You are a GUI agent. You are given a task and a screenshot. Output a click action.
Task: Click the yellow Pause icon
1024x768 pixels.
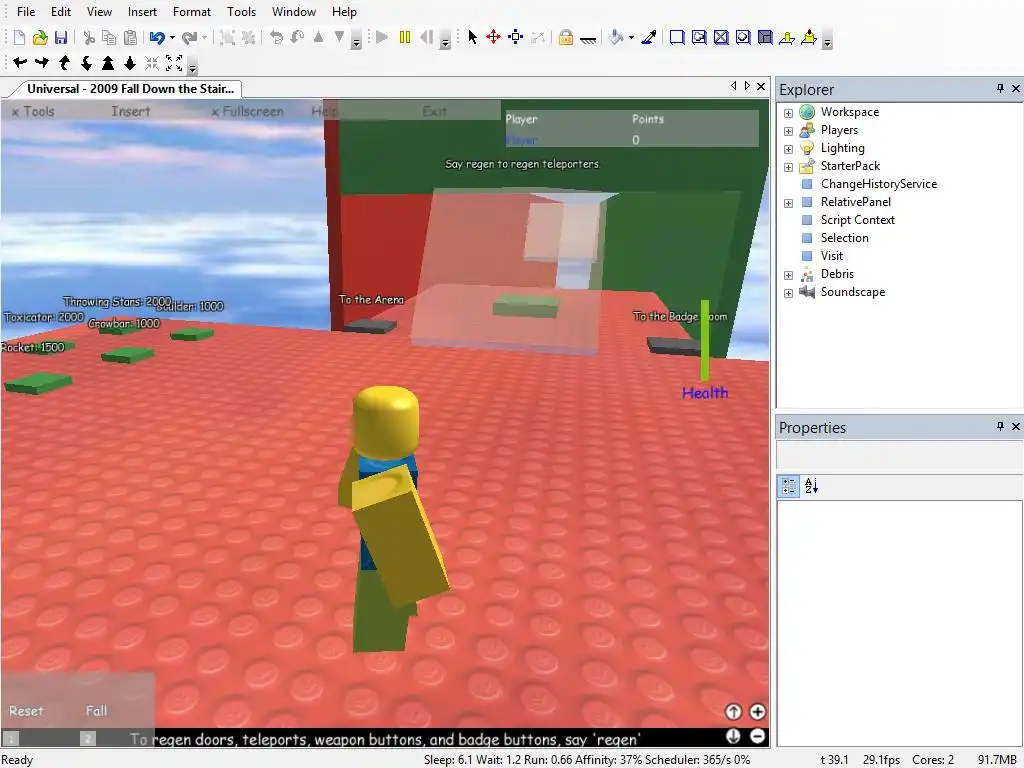[405, 37]
